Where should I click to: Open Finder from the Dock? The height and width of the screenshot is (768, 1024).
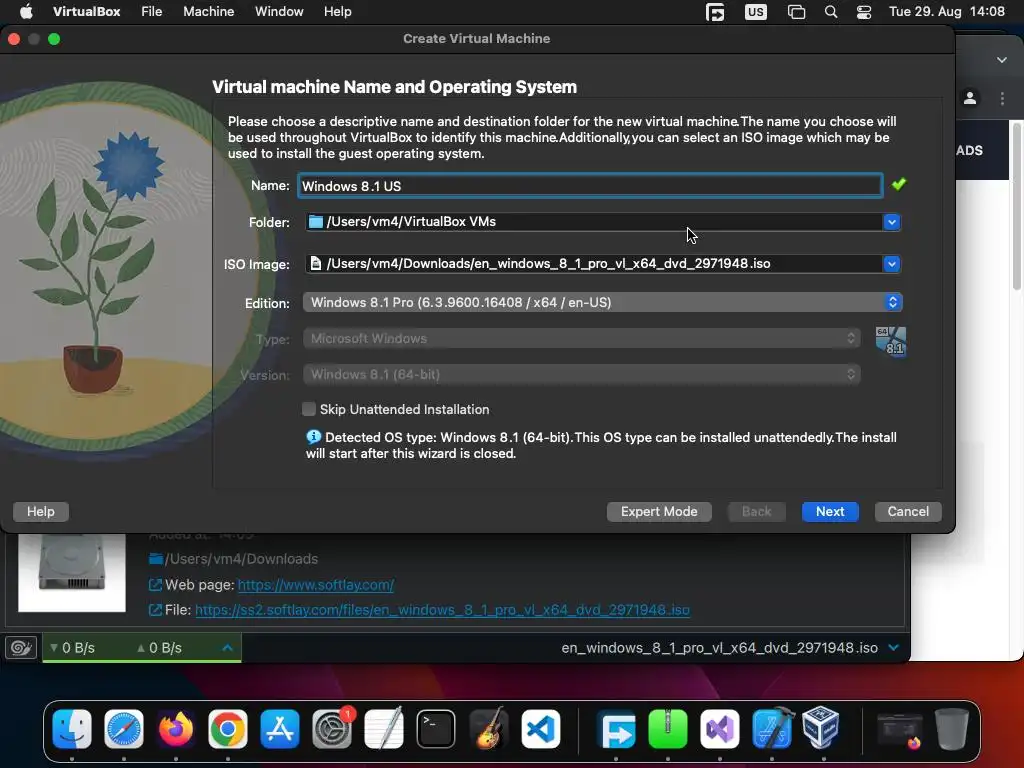[72, 728]
